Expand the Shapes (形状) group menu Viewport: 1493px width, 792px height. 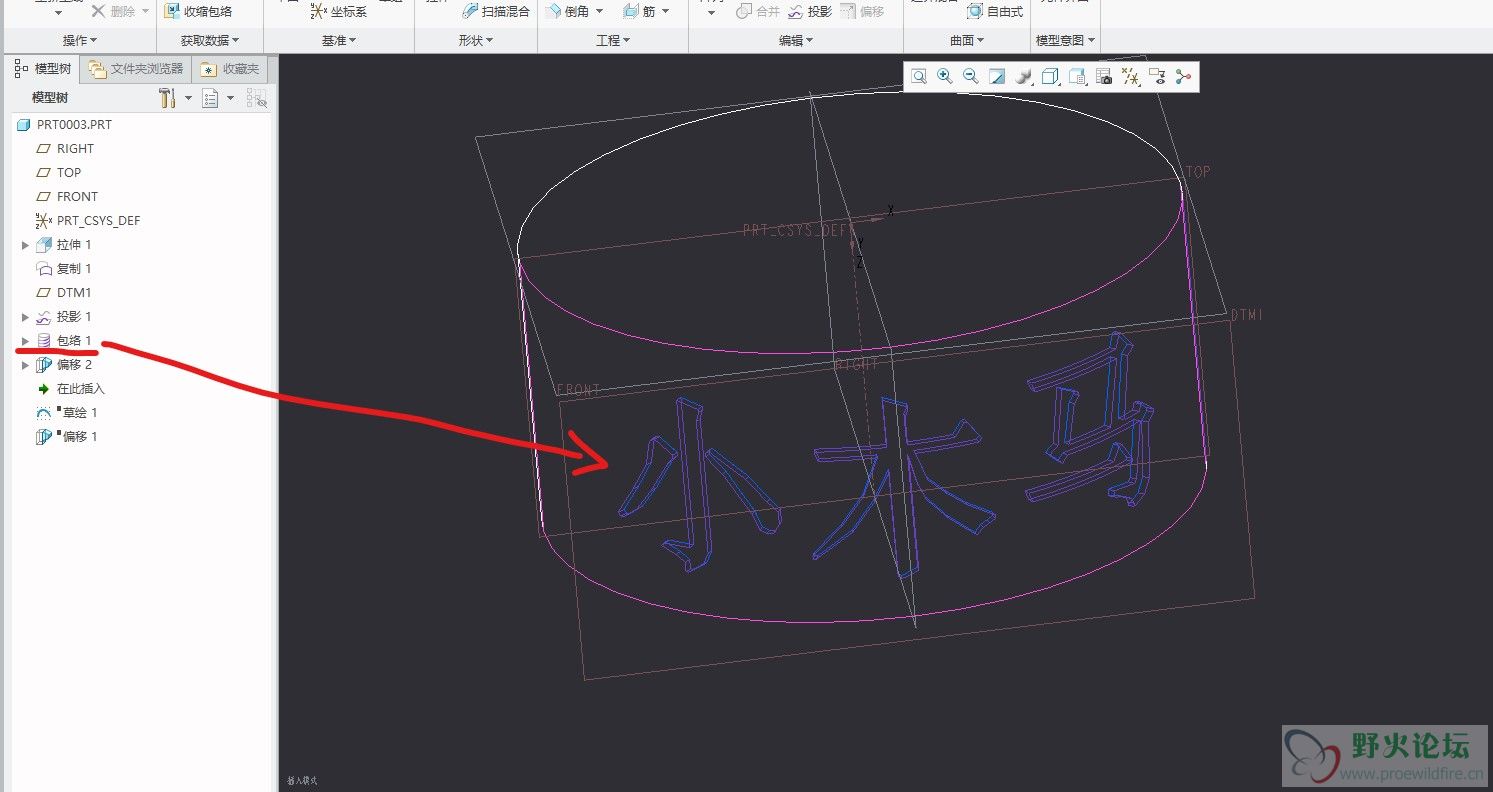[x=476, y=40]
